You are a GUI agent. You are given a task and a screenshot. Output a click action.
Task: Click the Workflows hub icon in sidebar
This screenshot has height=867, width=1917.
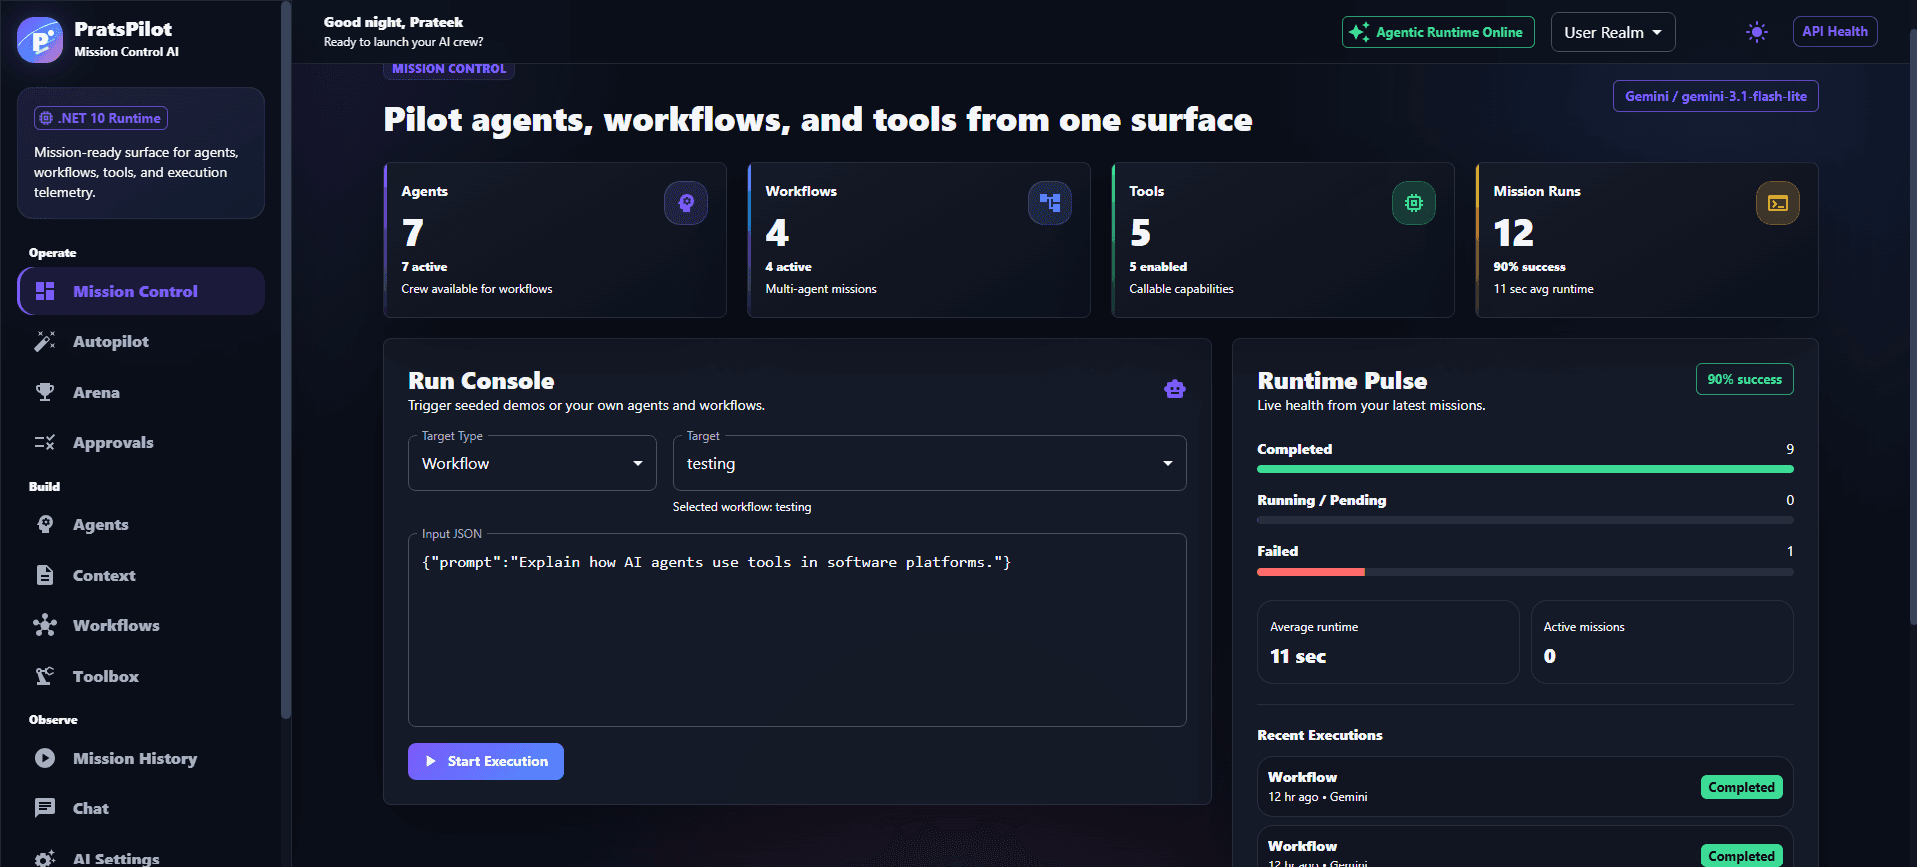[45, 625]
